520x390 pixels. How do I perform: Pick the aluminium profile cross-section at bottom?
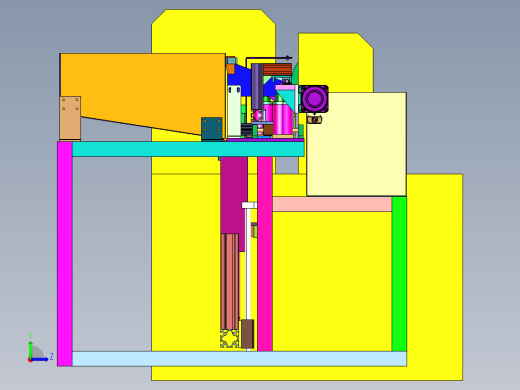(230, 339)
